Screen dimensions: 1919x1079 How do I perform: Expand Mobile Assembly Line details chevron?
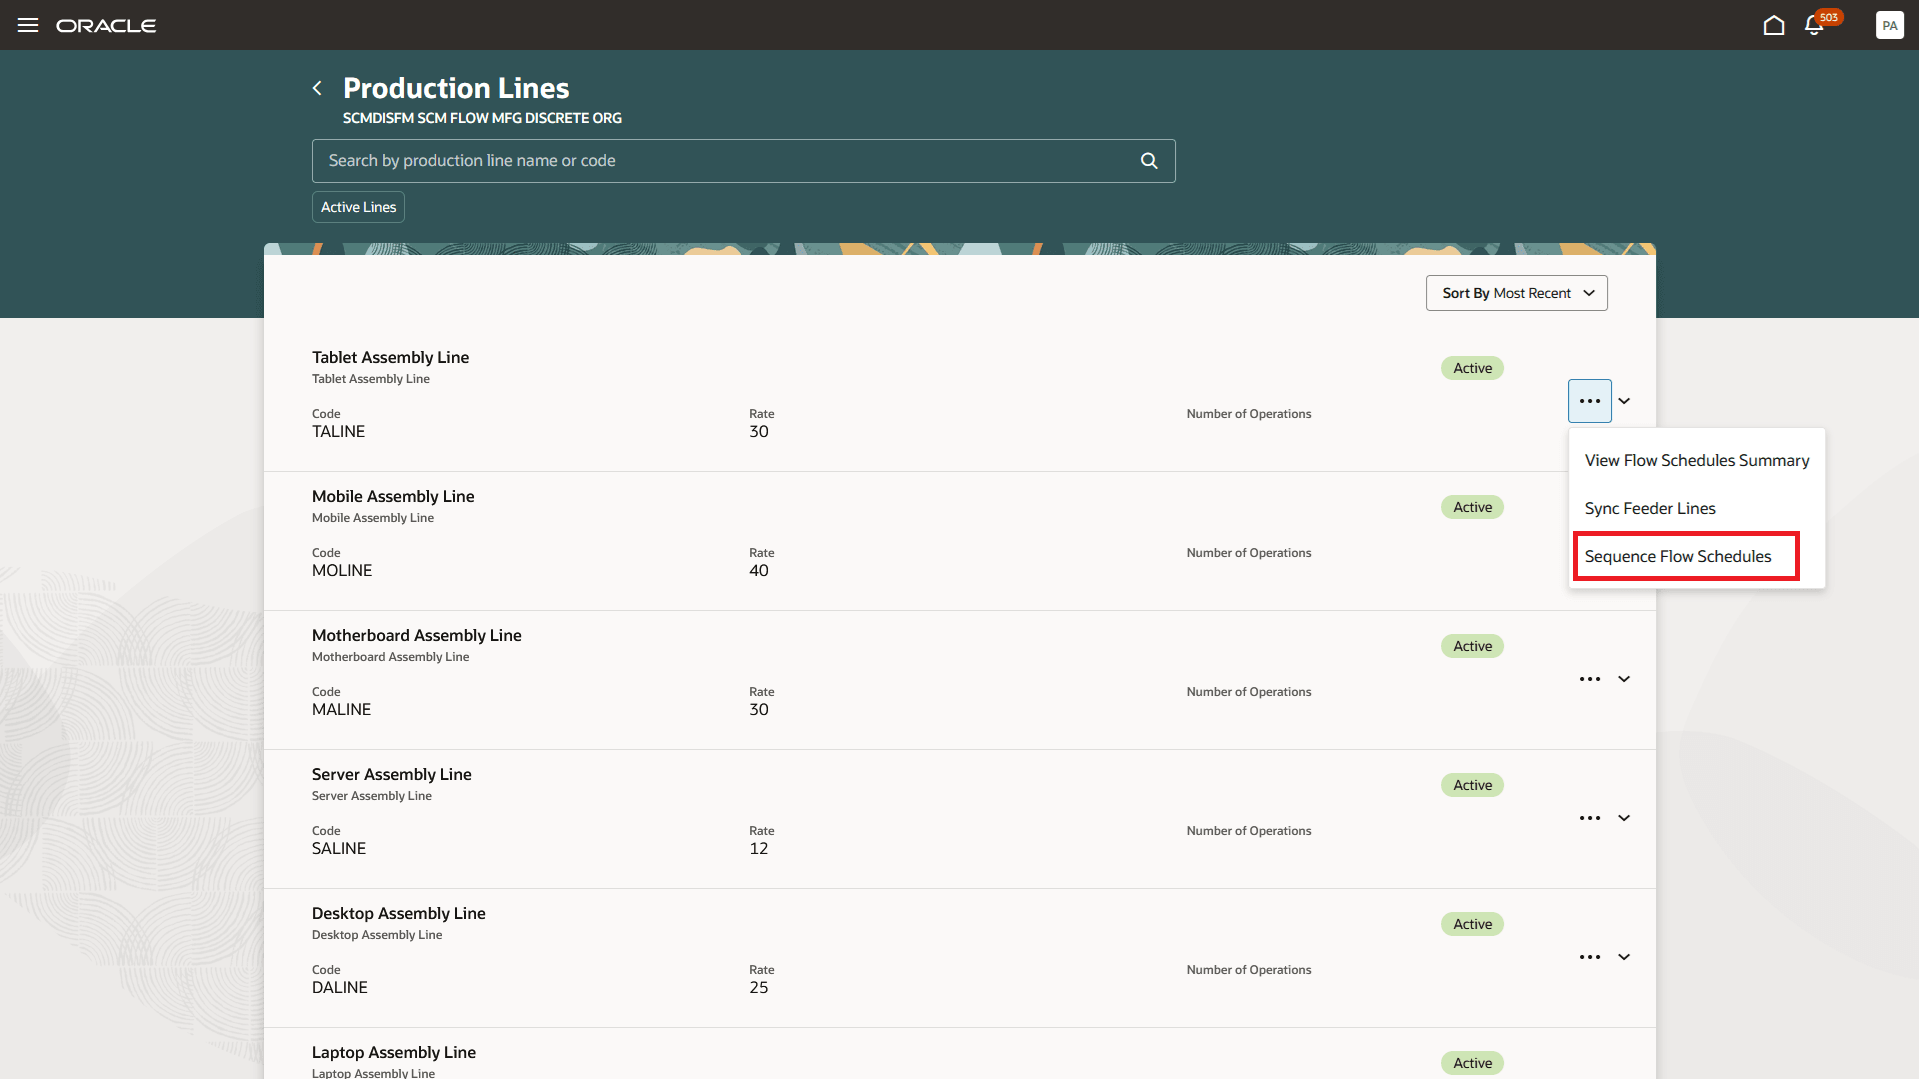[1623, 540]
